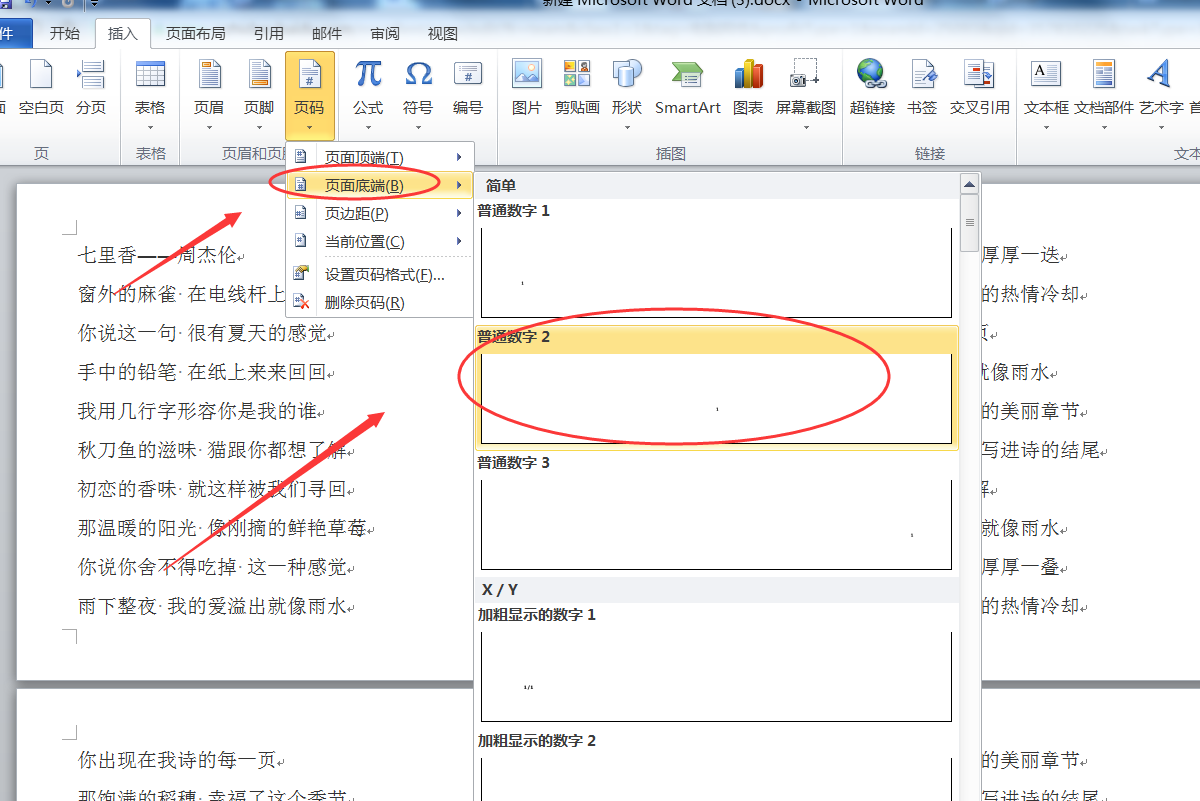Choose Current Position (当前位置) menu item
This screenshot has width=1200, height=801.
(x=379, y=241)
